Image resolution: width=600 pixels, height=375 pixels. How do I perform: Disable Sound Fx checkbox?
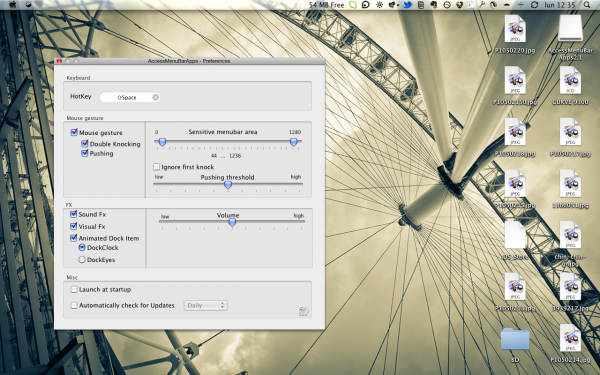coord(73,214)
